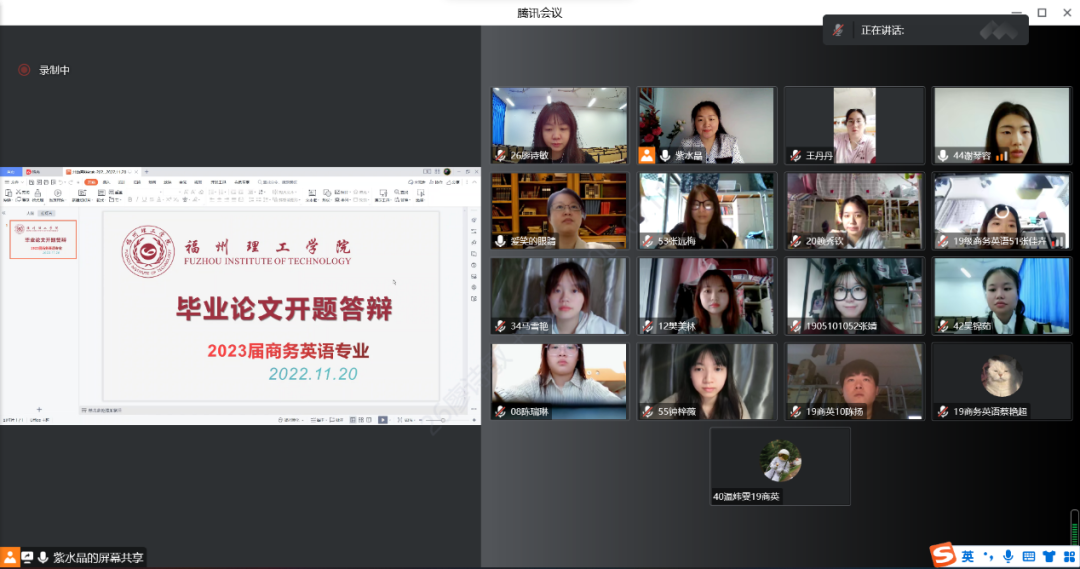1080x569 pixels.
Task: Click the Sogou input method logo
Action: tap(943, 555)
